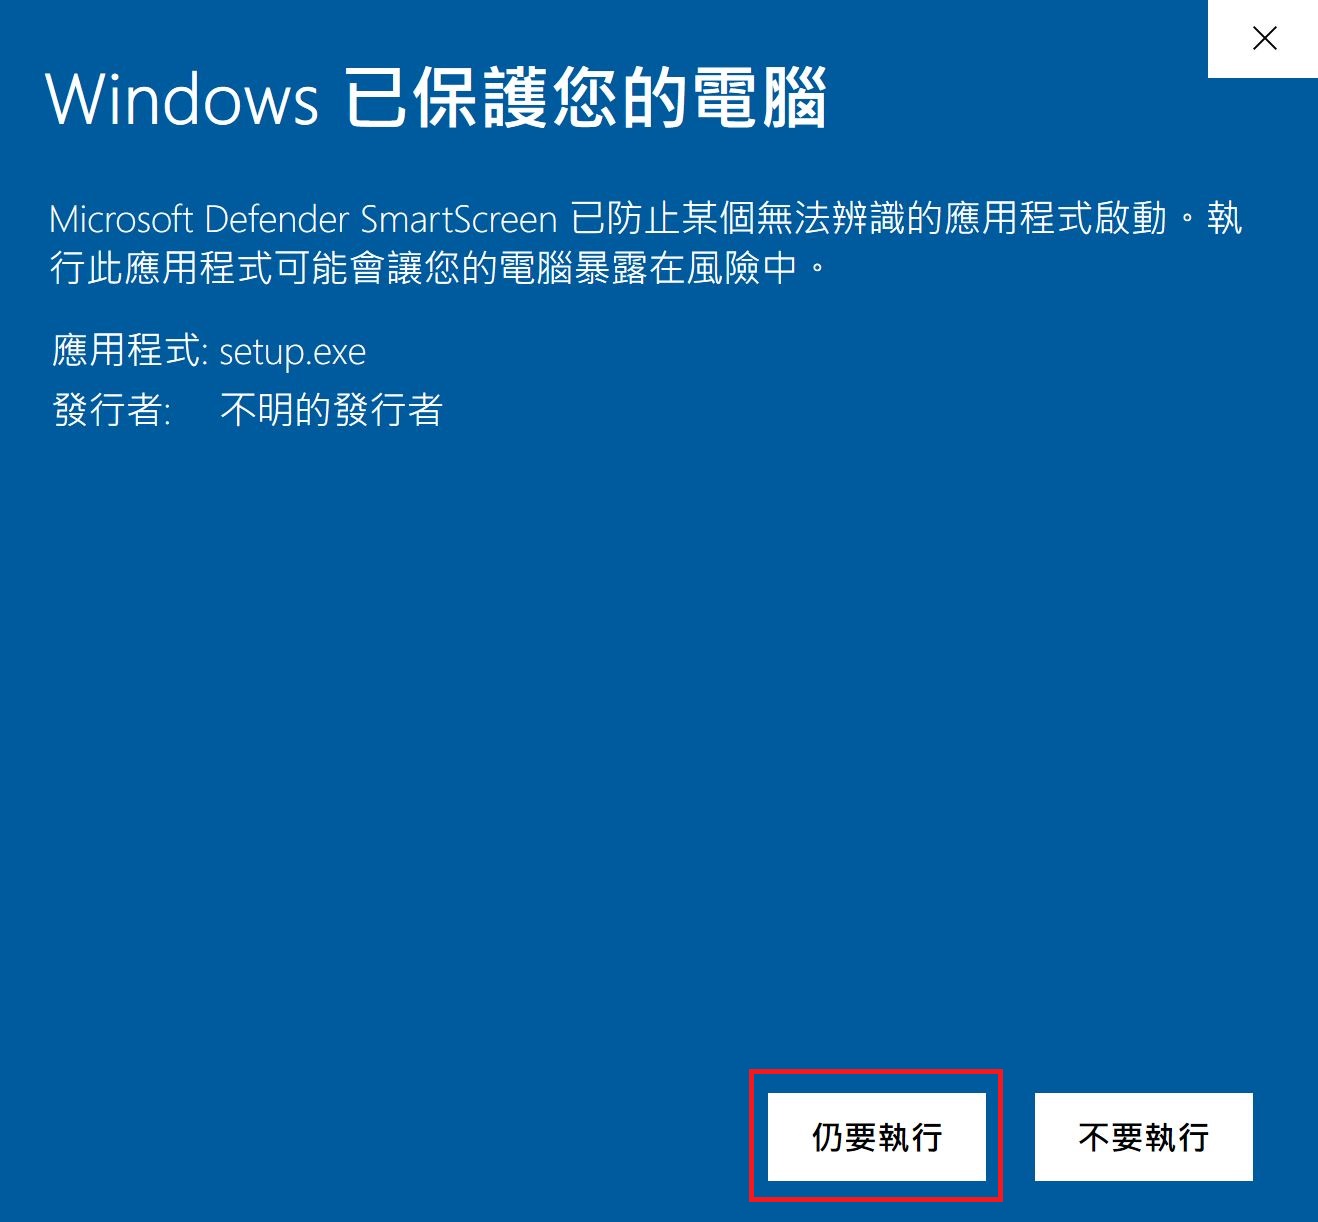Click the character 仍 on the run-anyway button

828,1137
